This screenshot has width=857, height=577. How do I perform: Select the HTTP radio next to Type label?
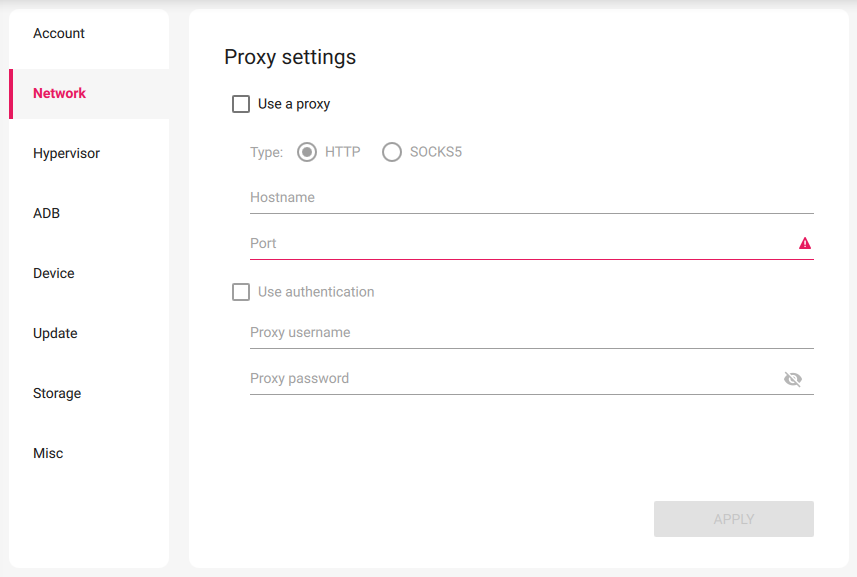tap(307, 152)
